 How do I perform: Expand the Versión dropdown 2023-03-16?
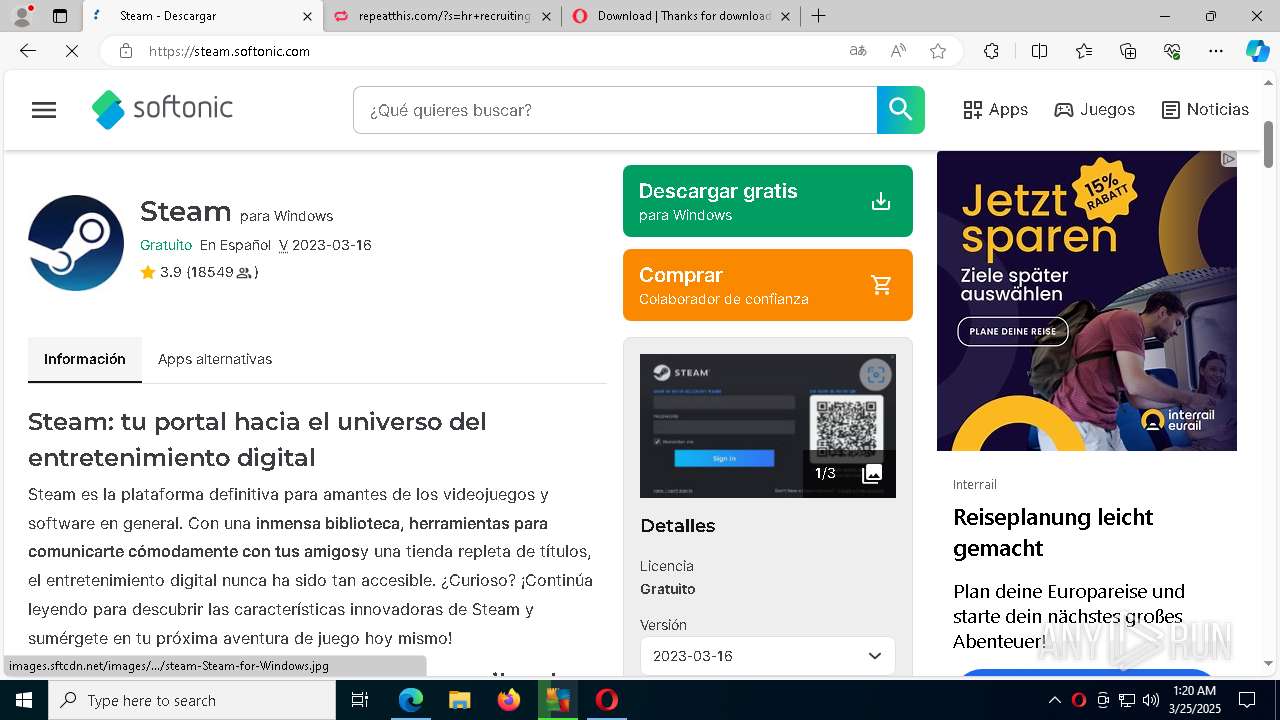[x=768, y=656]
